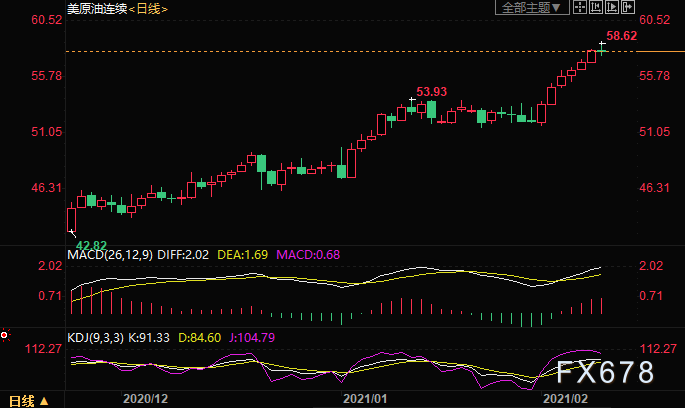The width and height of the screenshot is (685, 408).
Task: Click the left axis 60.52 price label
Action: pos(47,20)
